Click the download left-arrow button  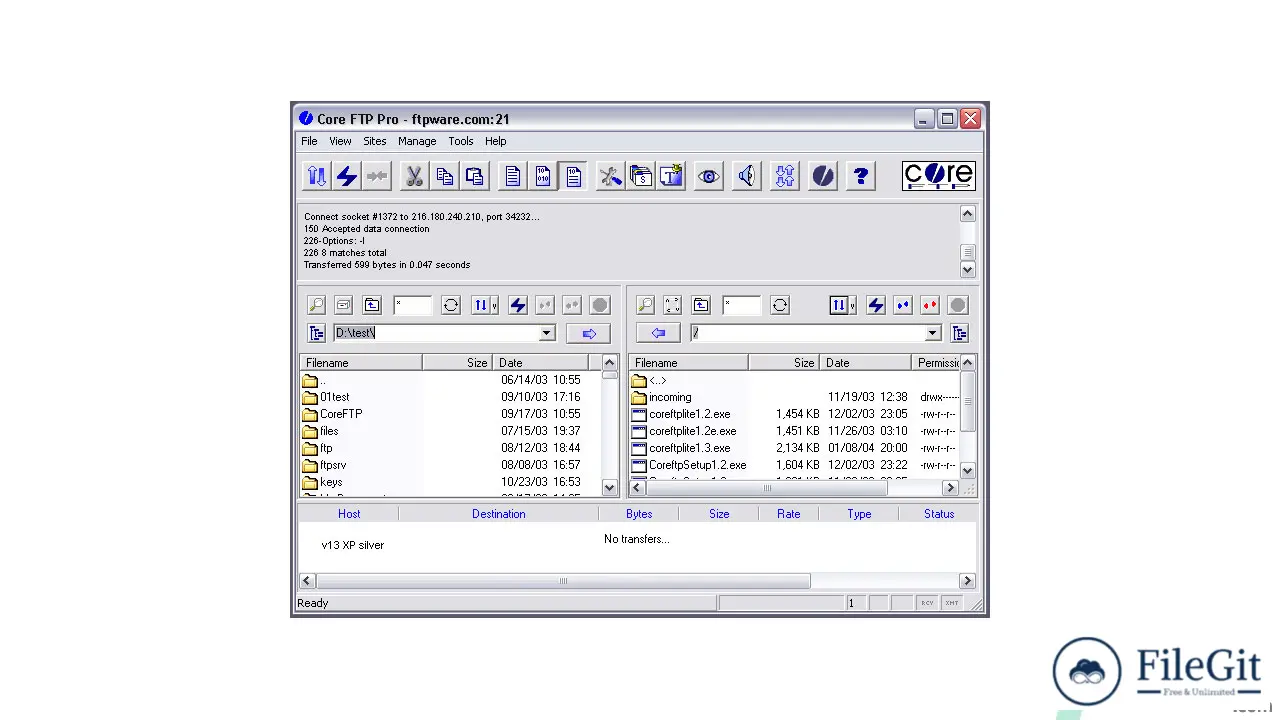[x=657, y=333]
